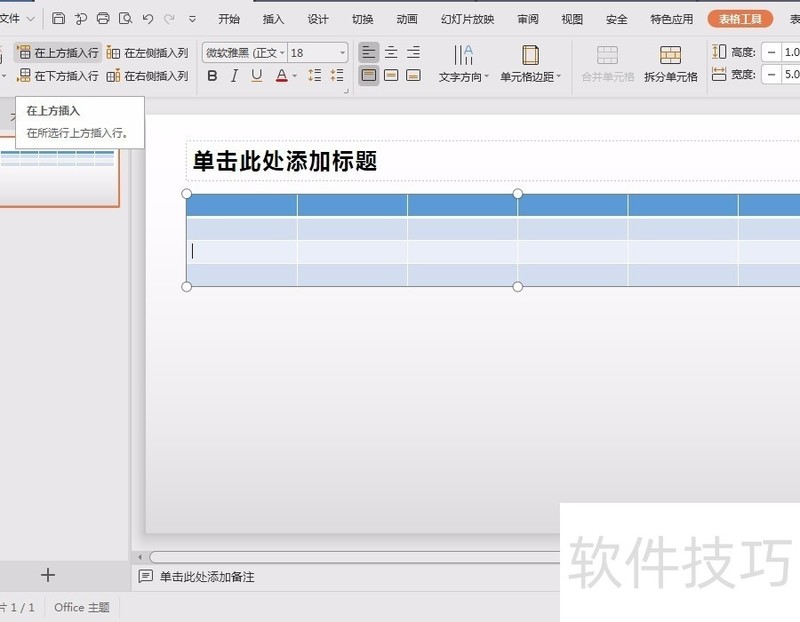Viewport: 800px width, 622px height.
Task: Click the Save icon in quick toolbar
Action: tap(59, 19)
